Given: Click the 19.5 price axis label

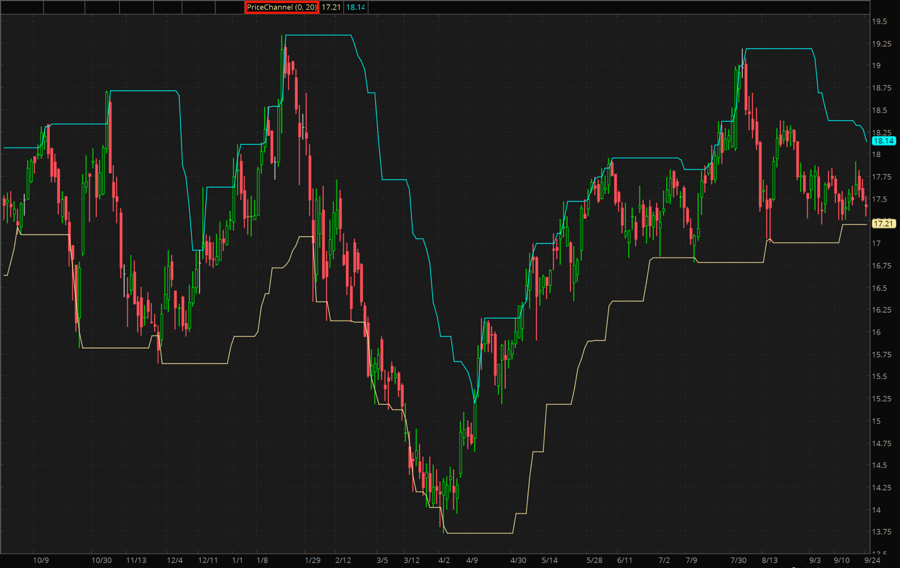Looking at the screenshot, I should point(881,21).
